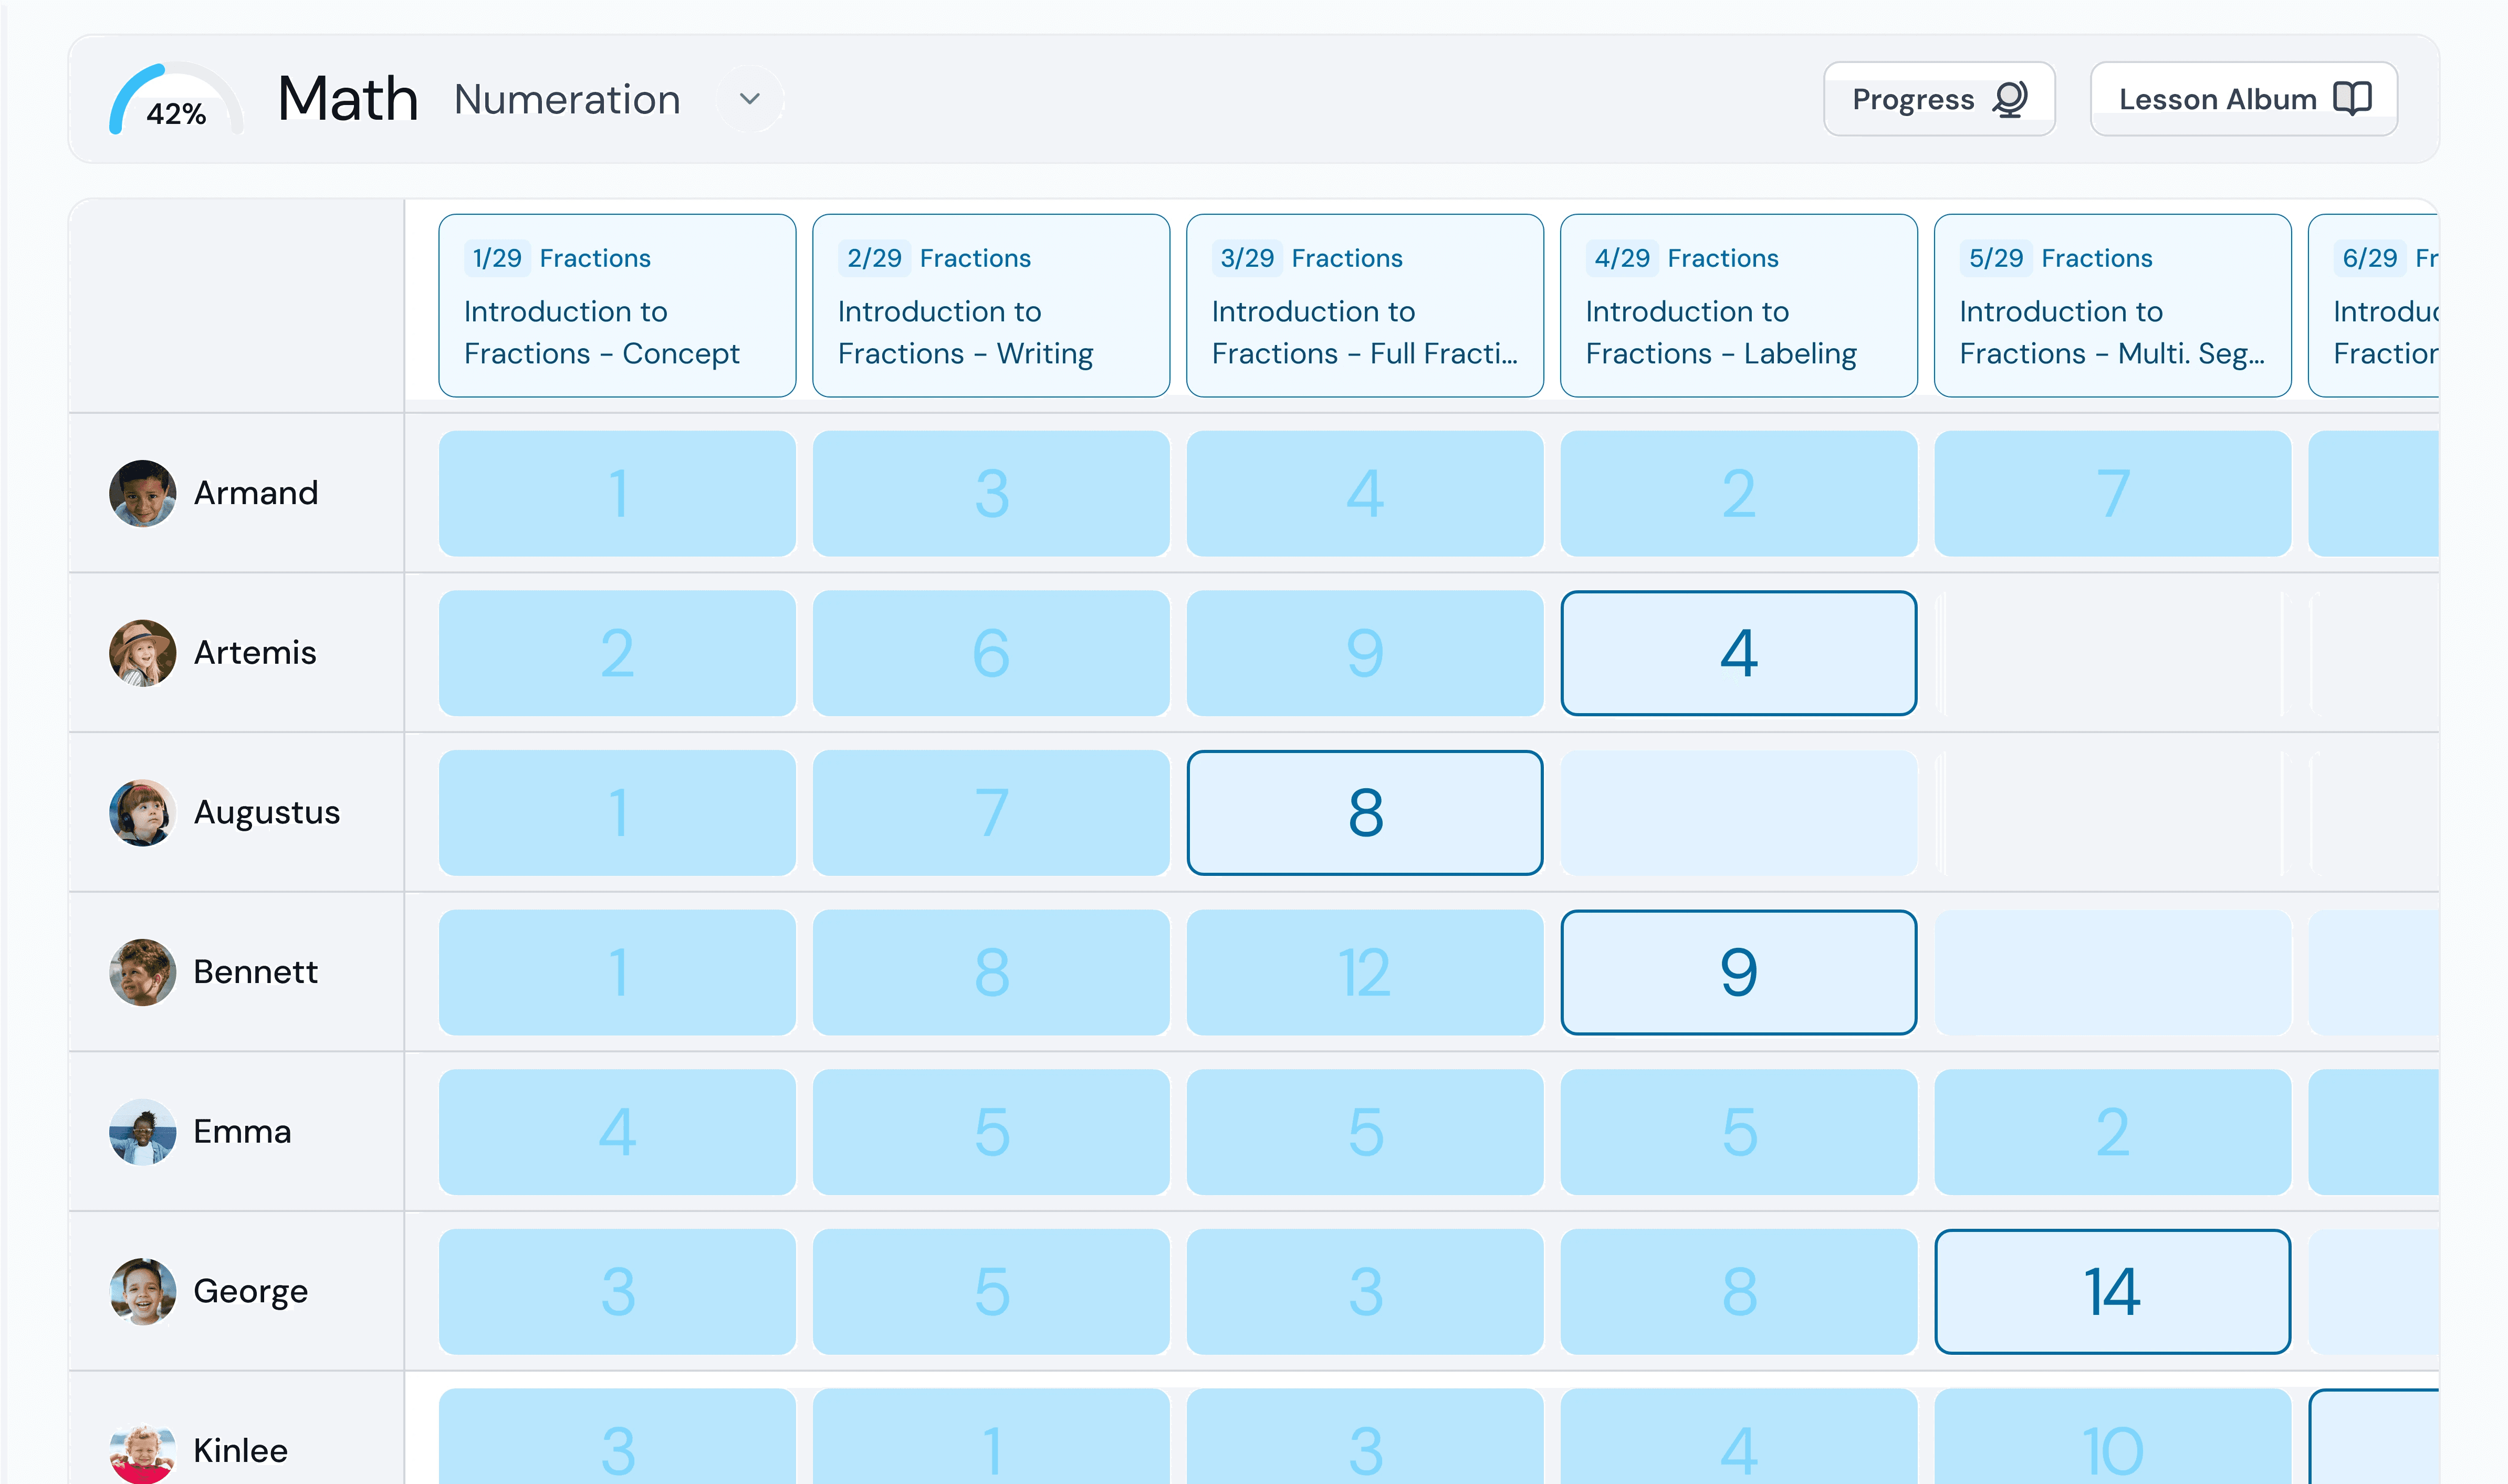The width and height of the screenshot is (2508, 1484).
Task: Open the Numeration category dropdown chevron
Action: 749,99
